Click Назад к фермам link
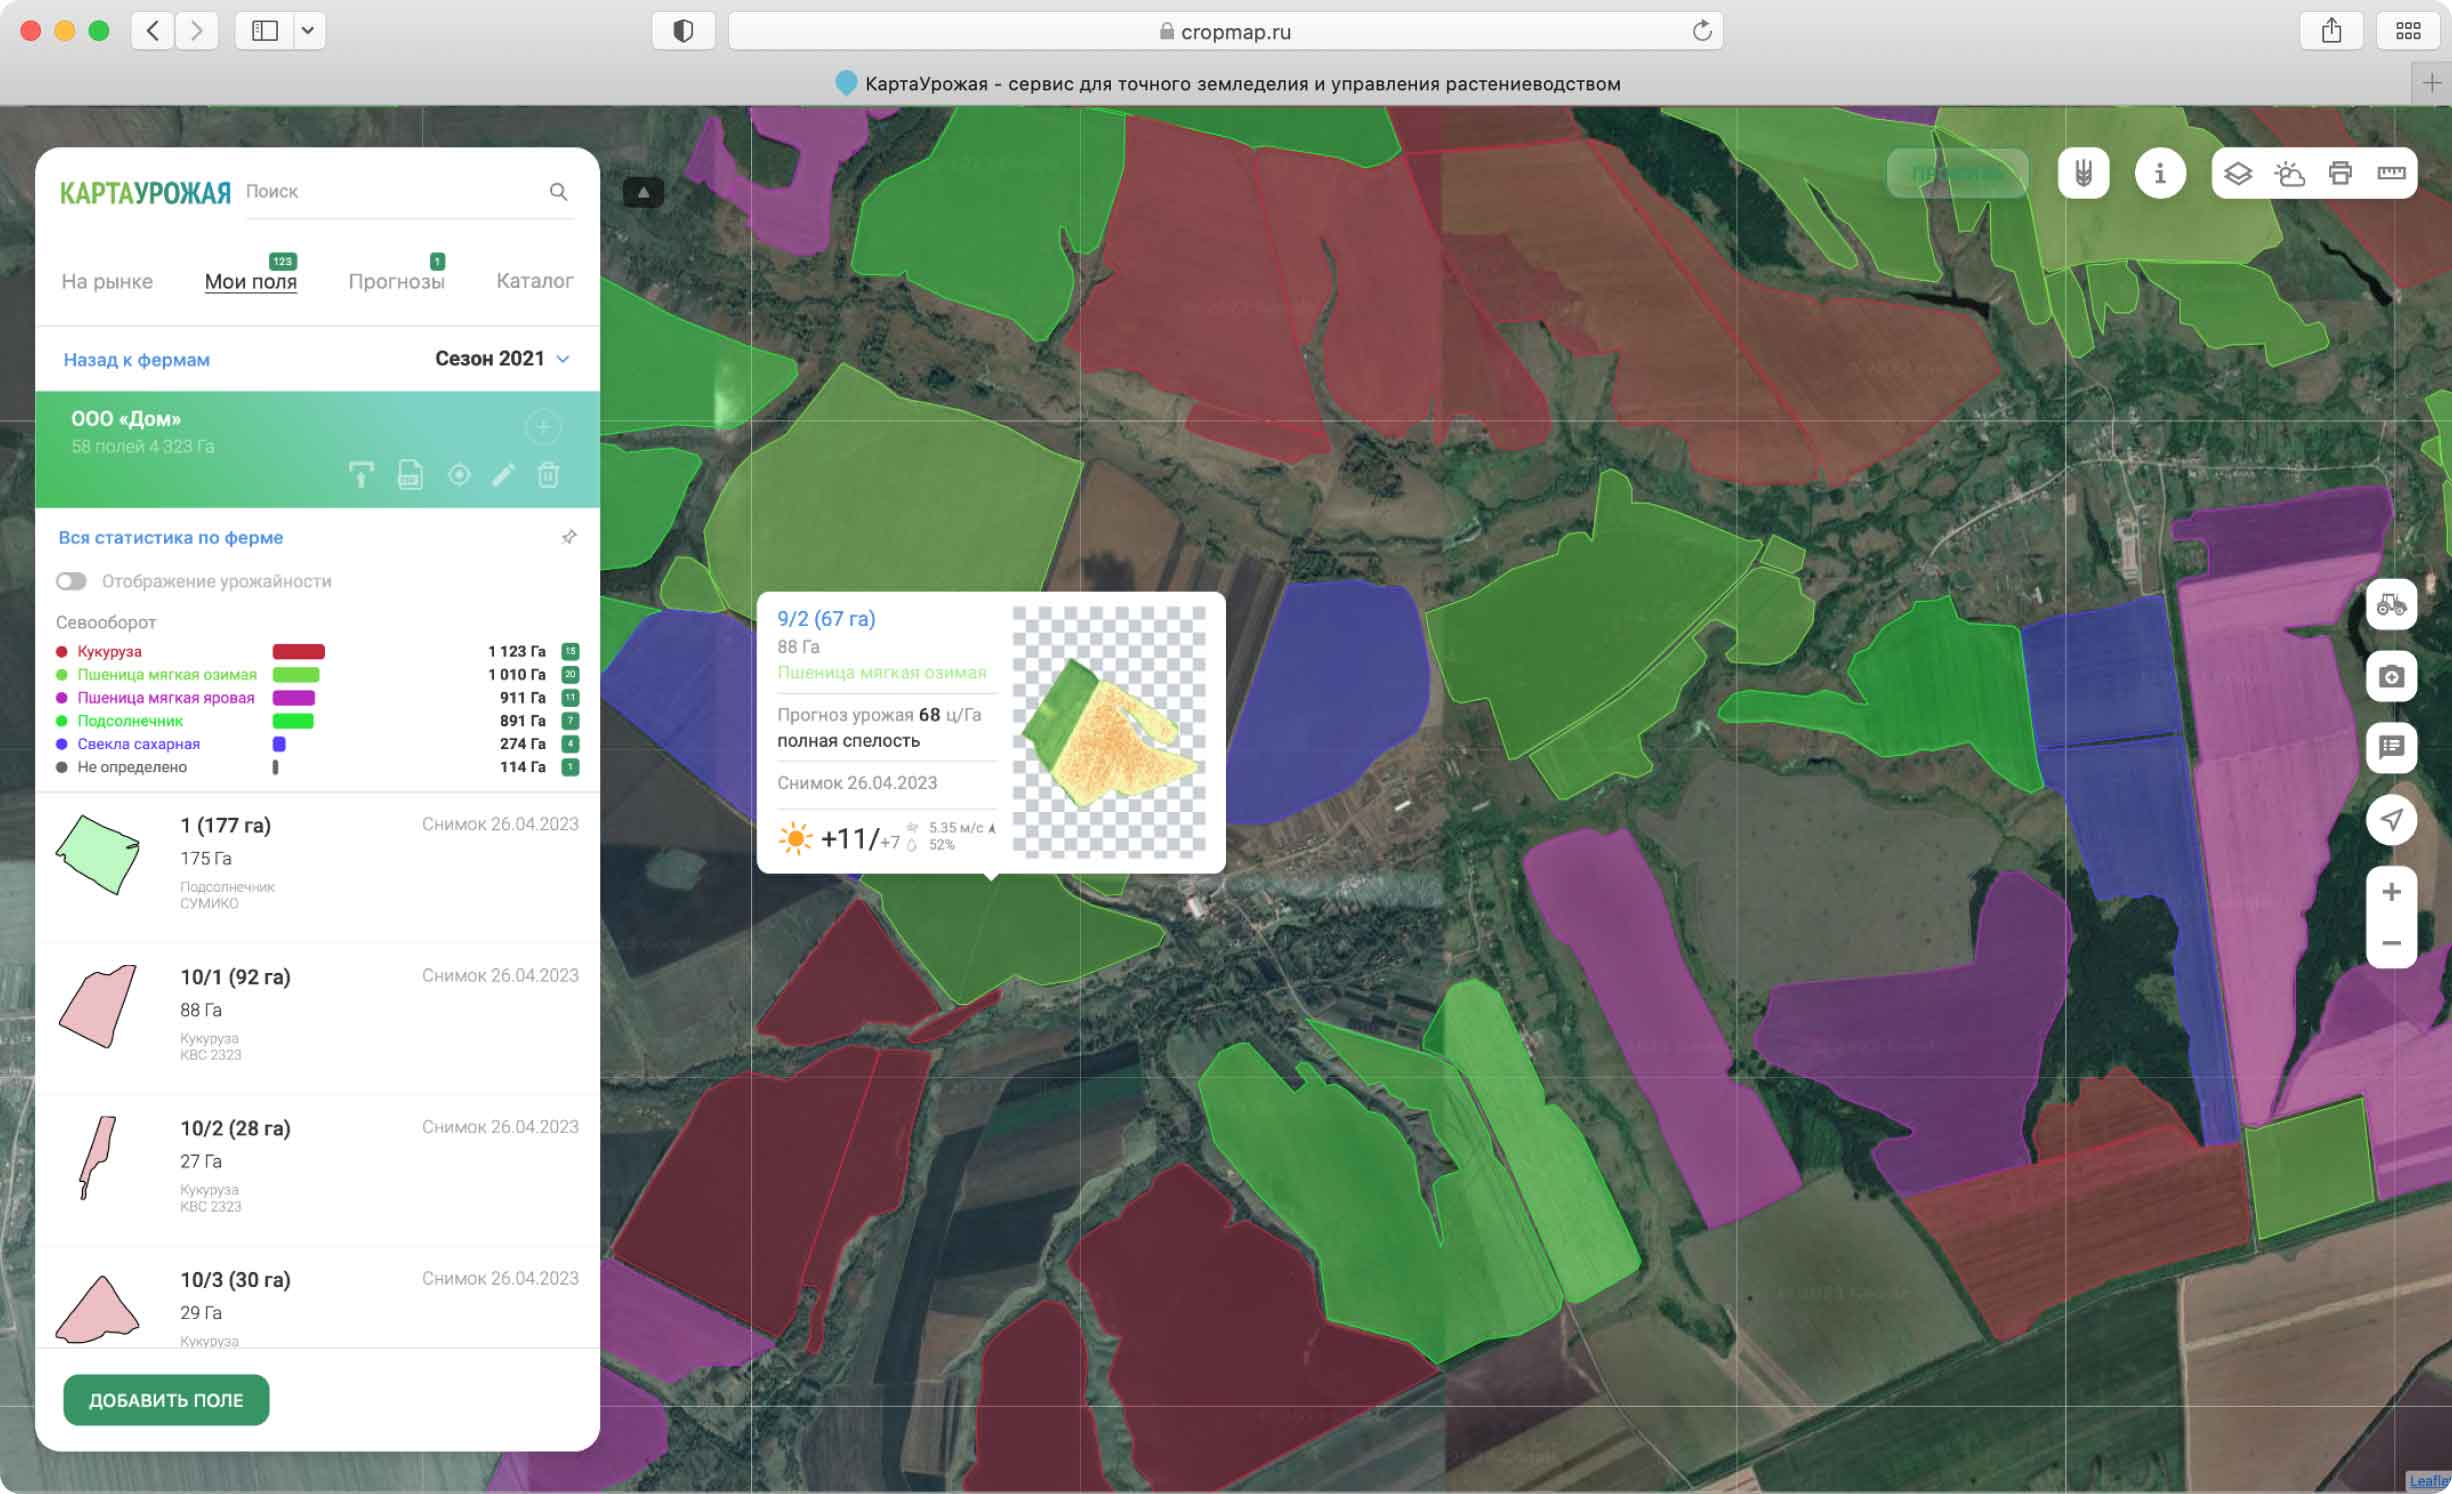The height and width of the screenshot is (1494, 2452). pos(137,359)
